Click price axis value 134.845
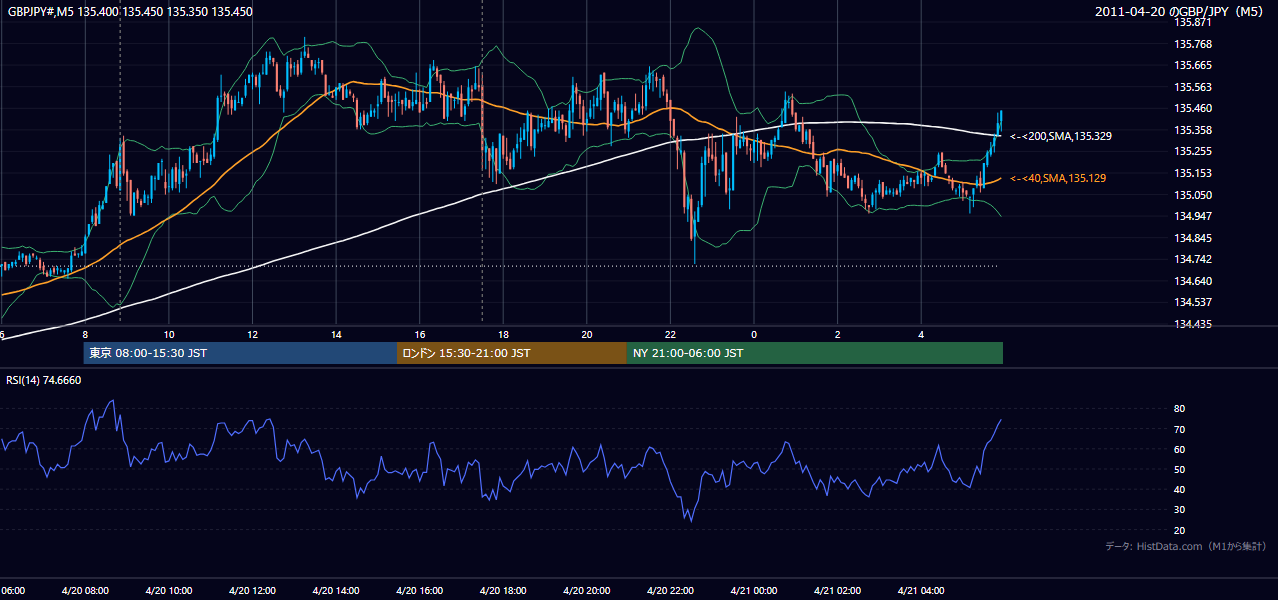Screen dimensions: 1278x600 pos(1193,238)
